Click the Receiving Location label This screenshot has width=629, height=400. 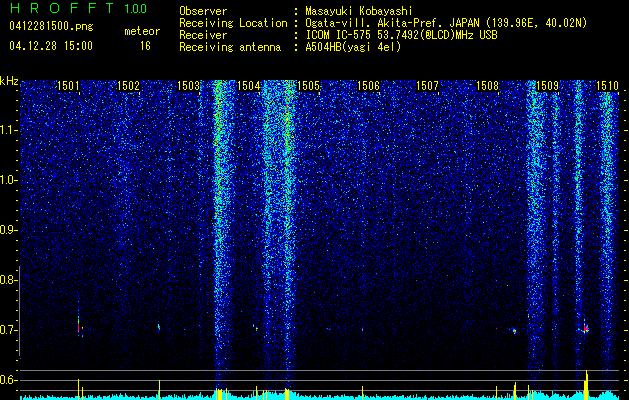(233, 23)
